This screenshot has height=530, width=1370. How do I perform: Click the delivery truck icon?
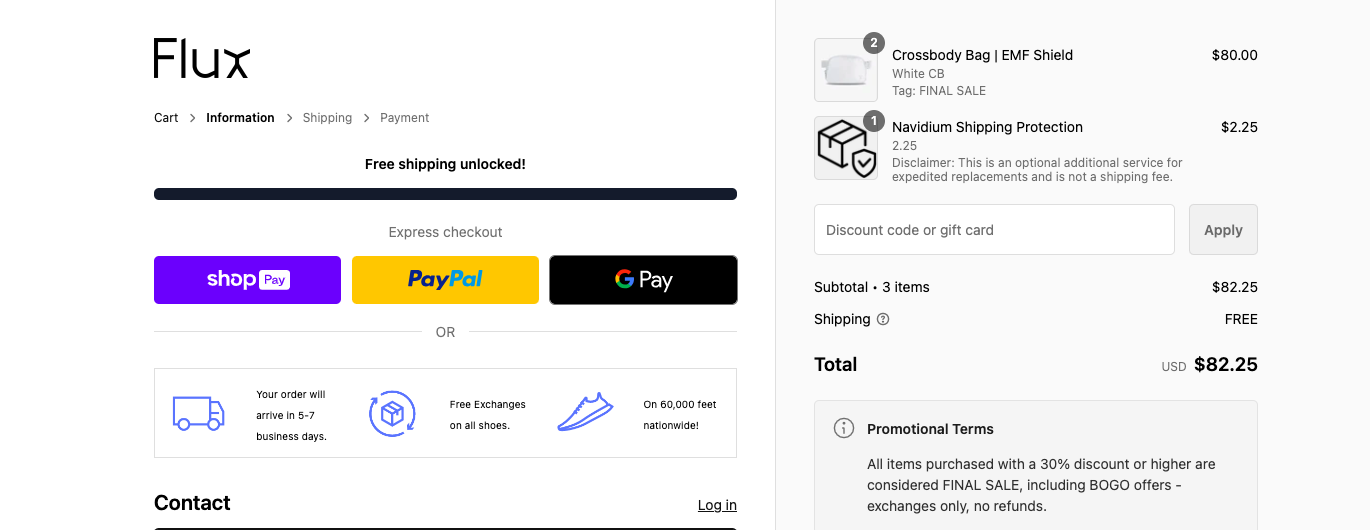pos(197,414)
